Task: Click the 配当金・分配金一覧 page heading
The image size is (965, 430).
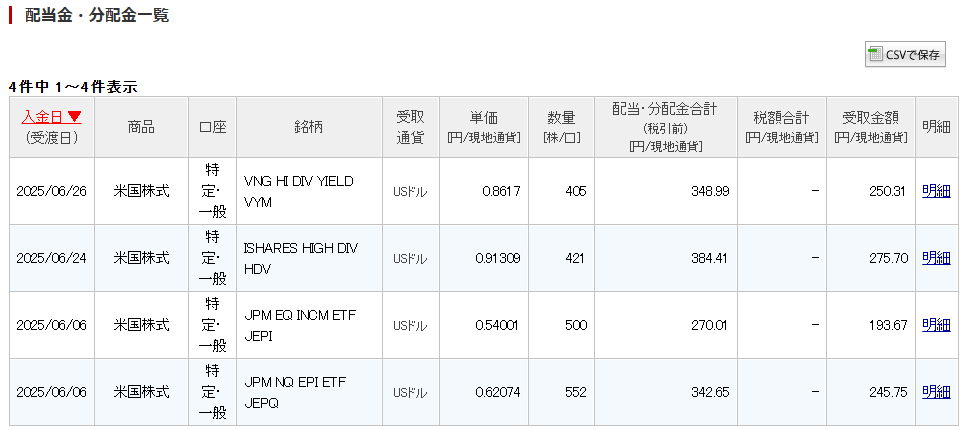Action: pos(97,15)
